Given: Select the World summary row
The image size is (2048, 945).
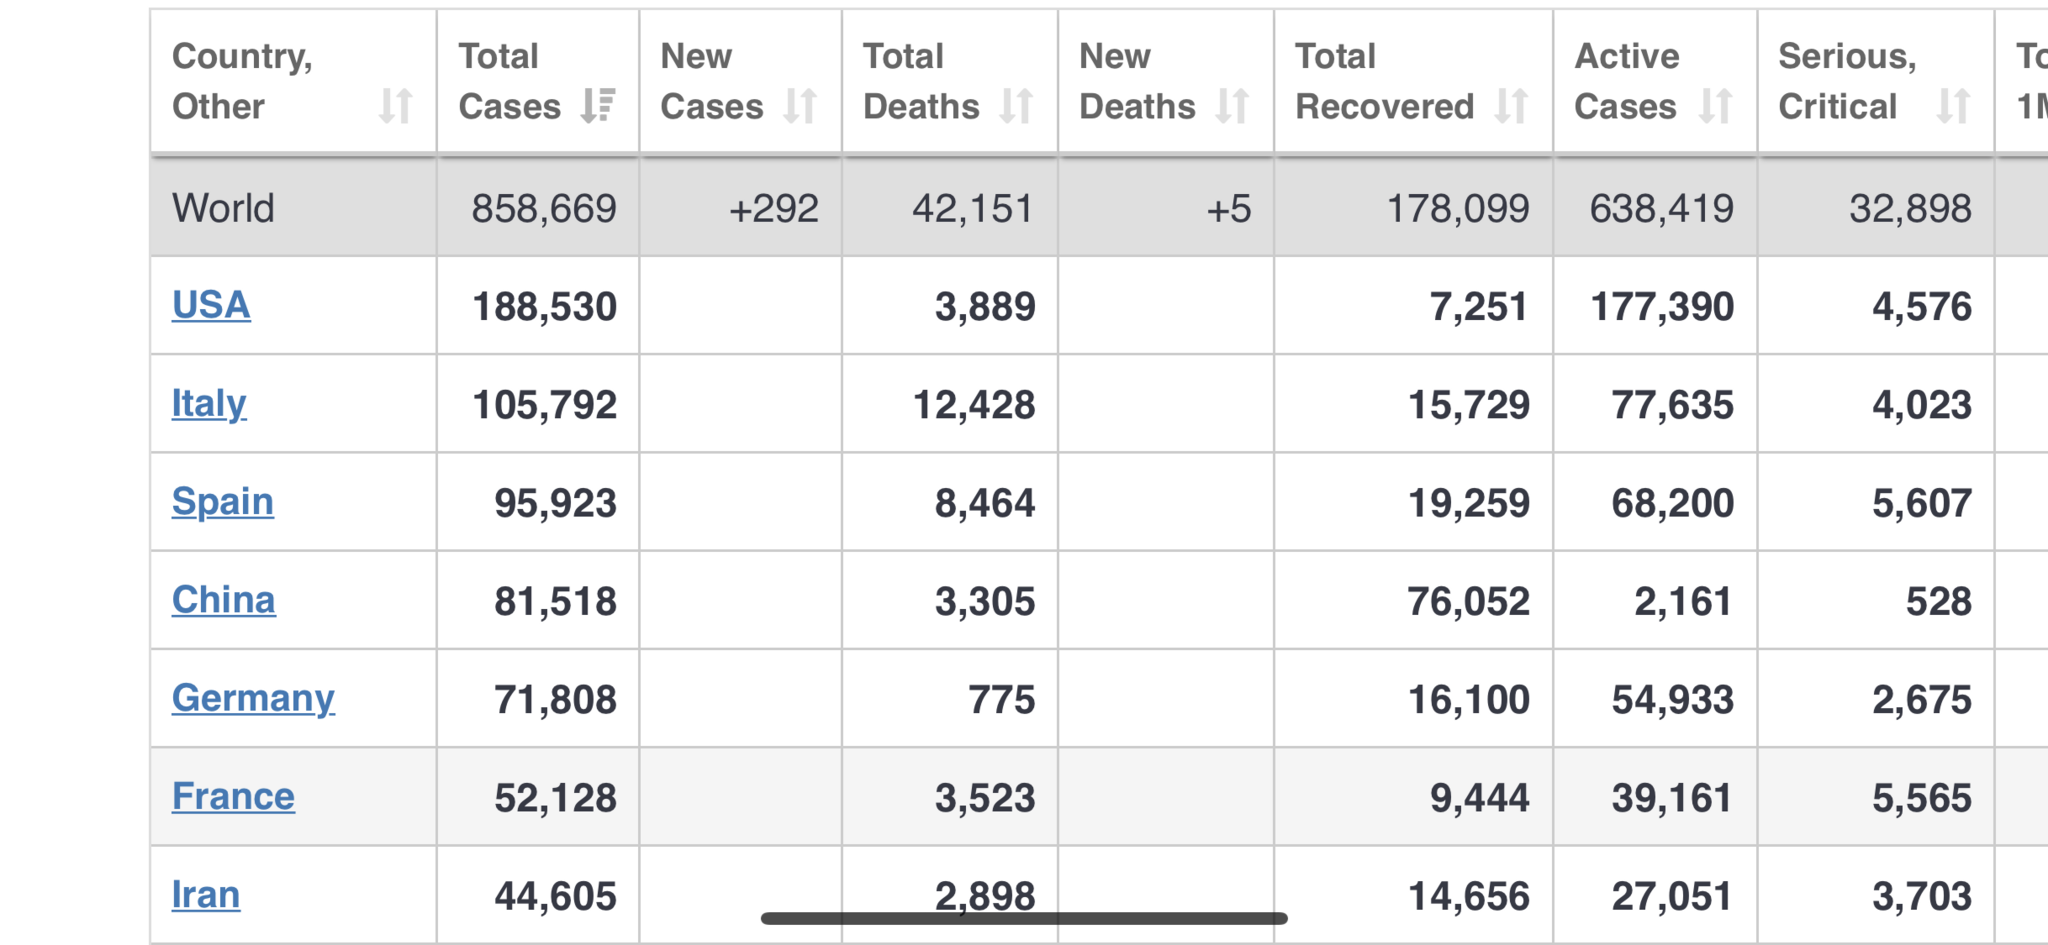Looking at the screenshot, I should pyautogui.click(x=223, y=208).
